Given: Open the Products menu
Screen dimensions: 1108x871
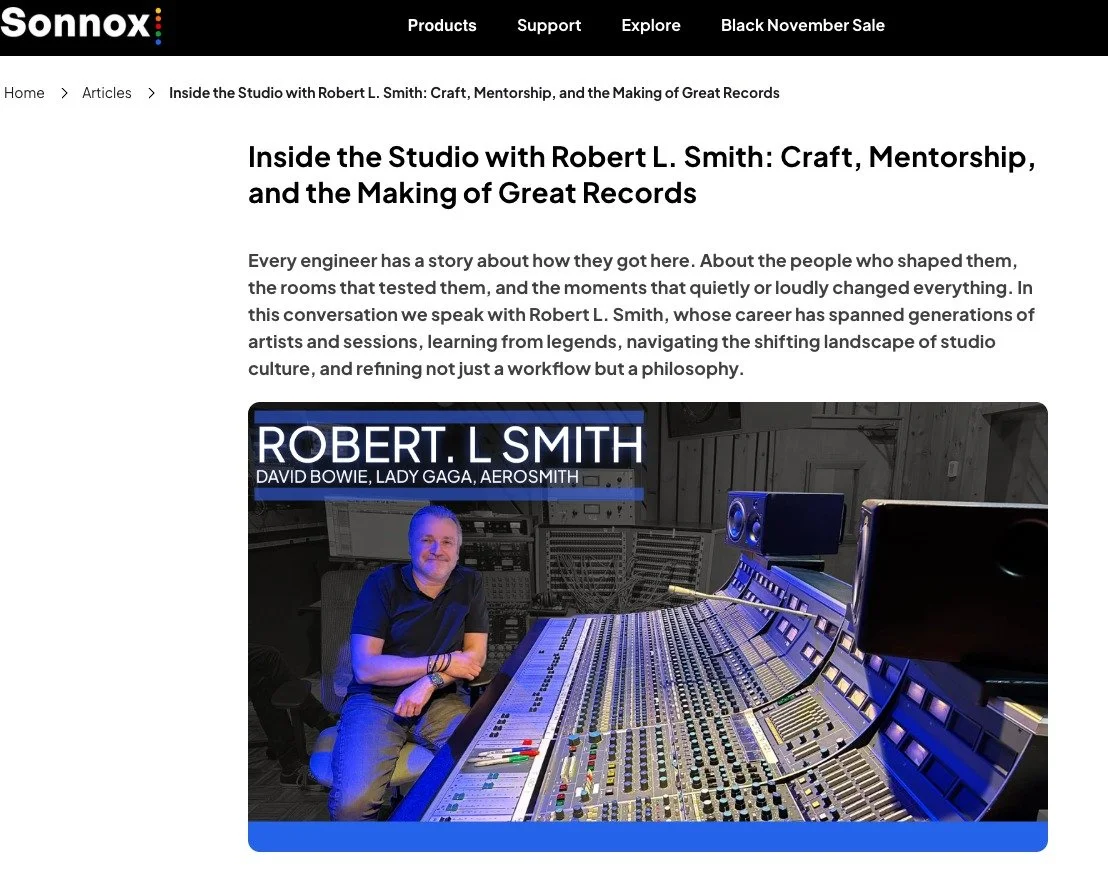Looking at the screenshot, I should (442, 25).
